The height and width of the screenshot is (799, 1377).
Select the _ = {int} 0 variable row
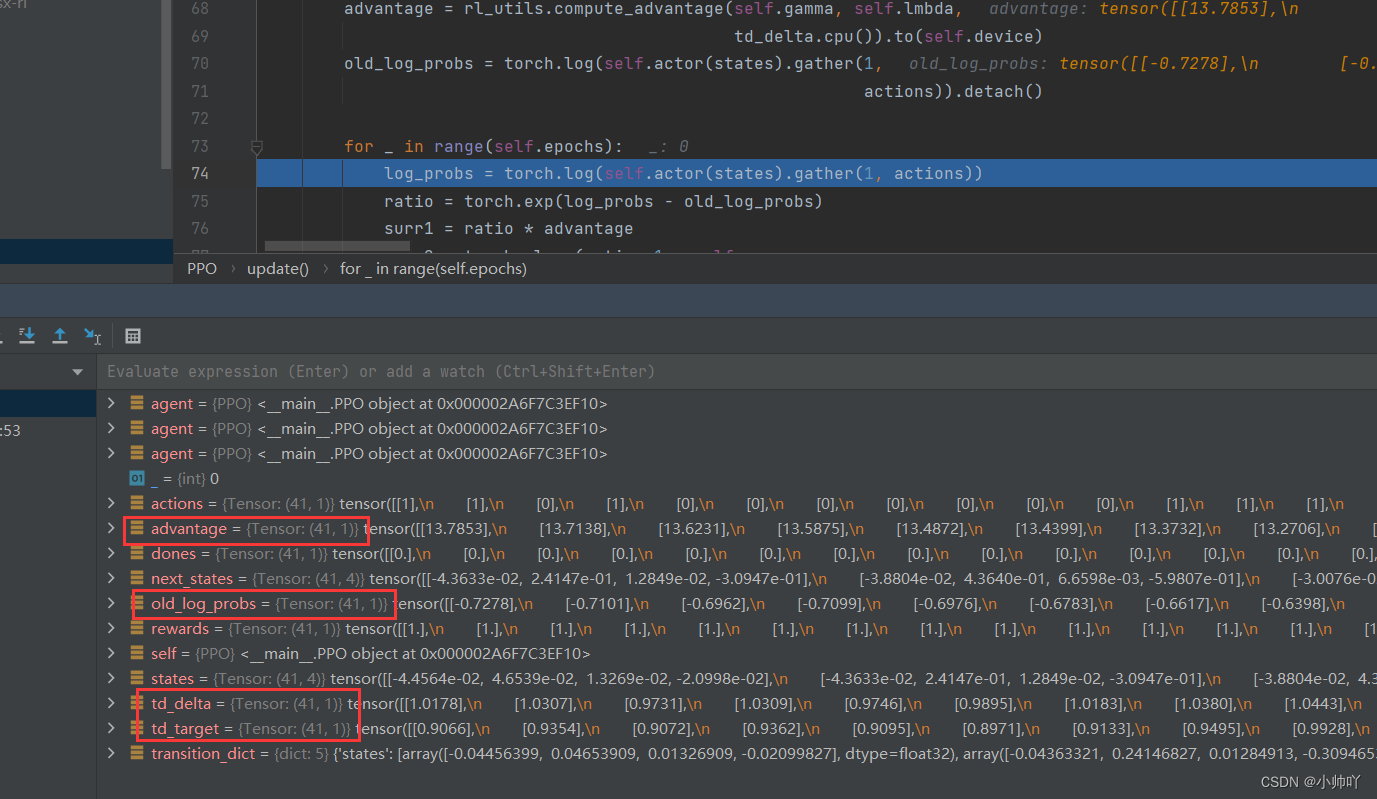coord(185,478)
